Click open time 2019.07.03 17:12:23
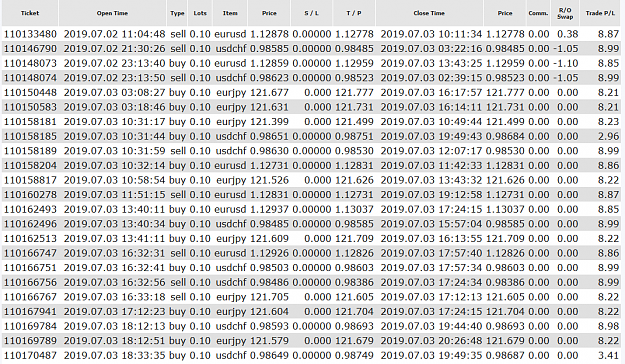Screen dimensions: 625x364 114,311
